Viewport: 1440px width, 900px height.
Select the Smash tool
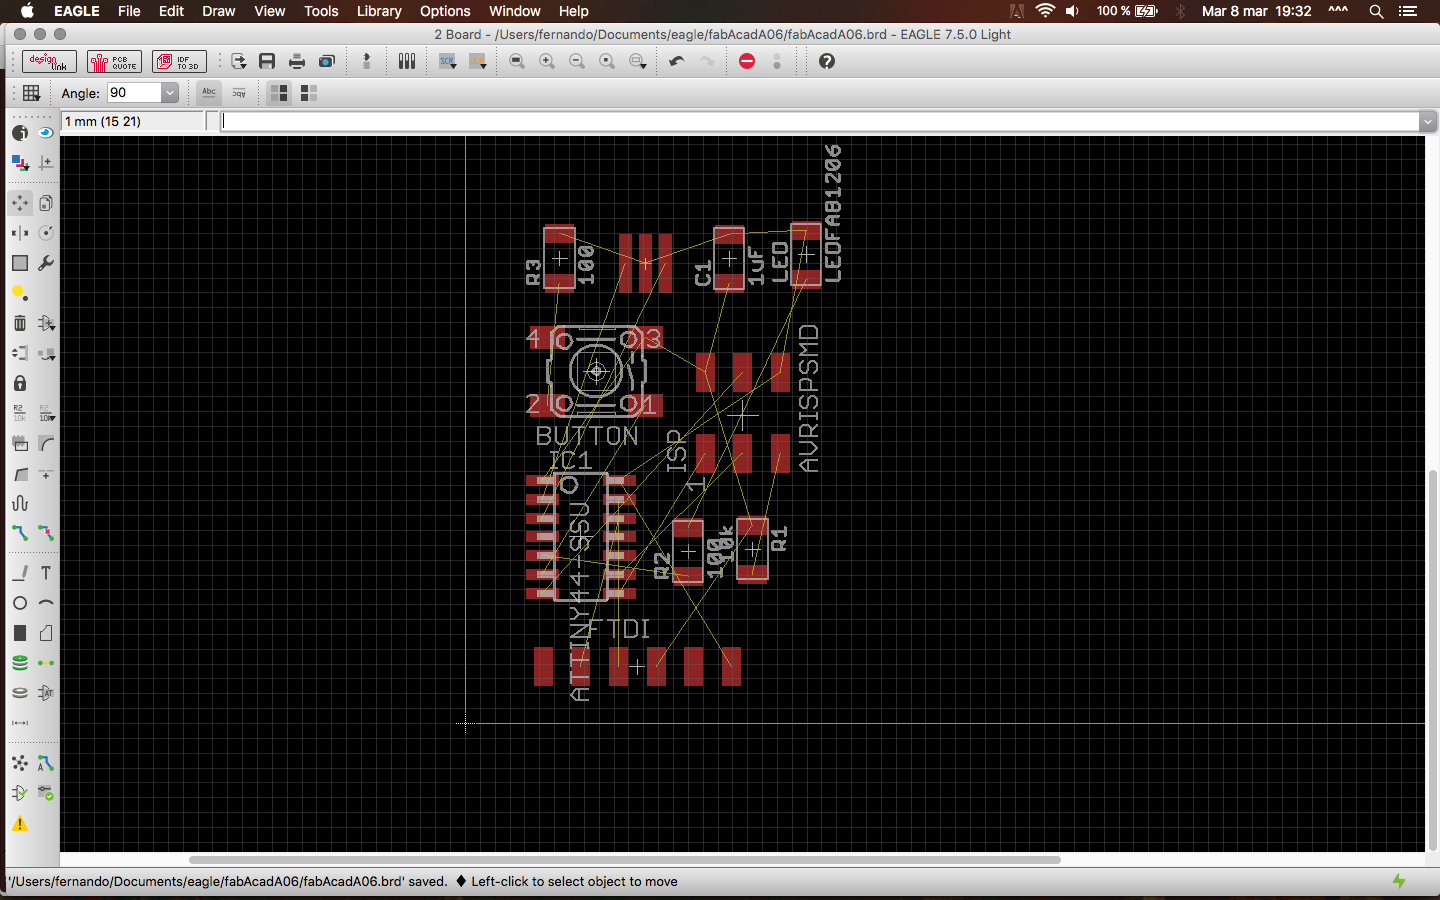20,443
